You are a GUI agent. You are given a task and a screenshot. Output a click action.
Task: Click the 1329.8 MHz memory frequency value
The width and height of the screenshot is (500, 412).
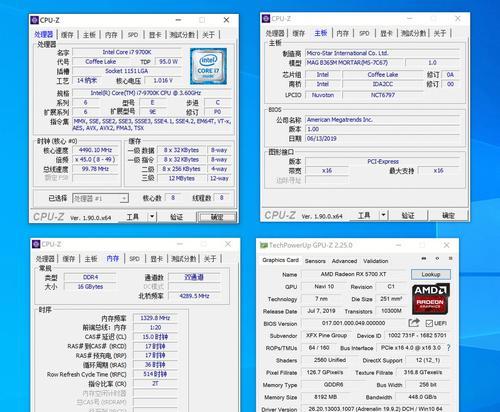click(x=155, y=318)
